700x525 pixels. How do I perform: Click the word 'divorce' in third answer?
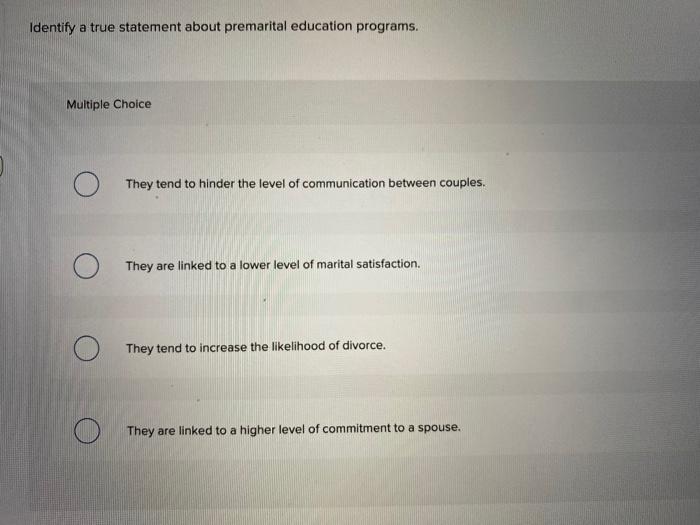(x=364, y=346)
